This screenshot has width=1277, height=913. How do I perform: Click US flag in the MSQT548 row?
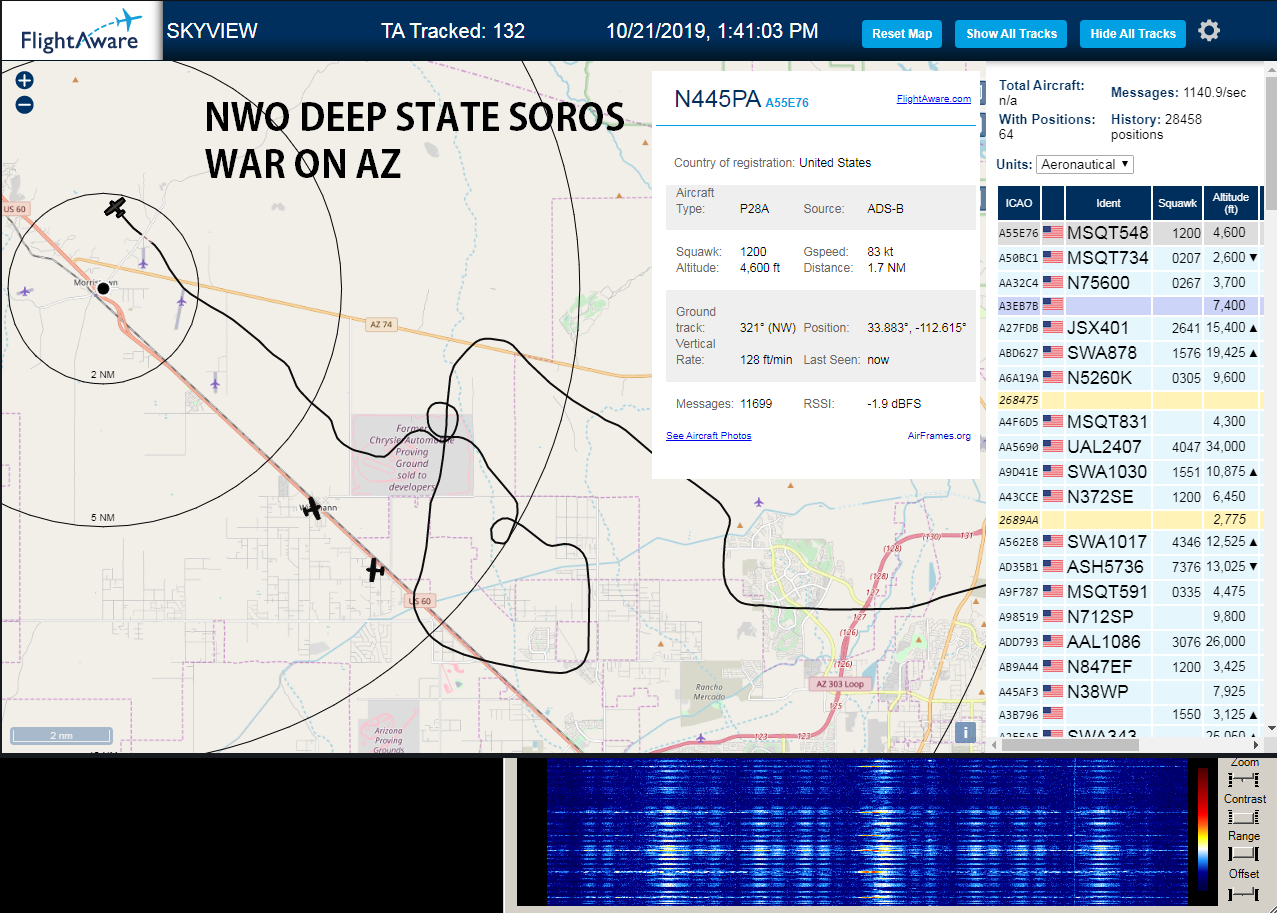pyautogui.click(x=1052, y=233)
